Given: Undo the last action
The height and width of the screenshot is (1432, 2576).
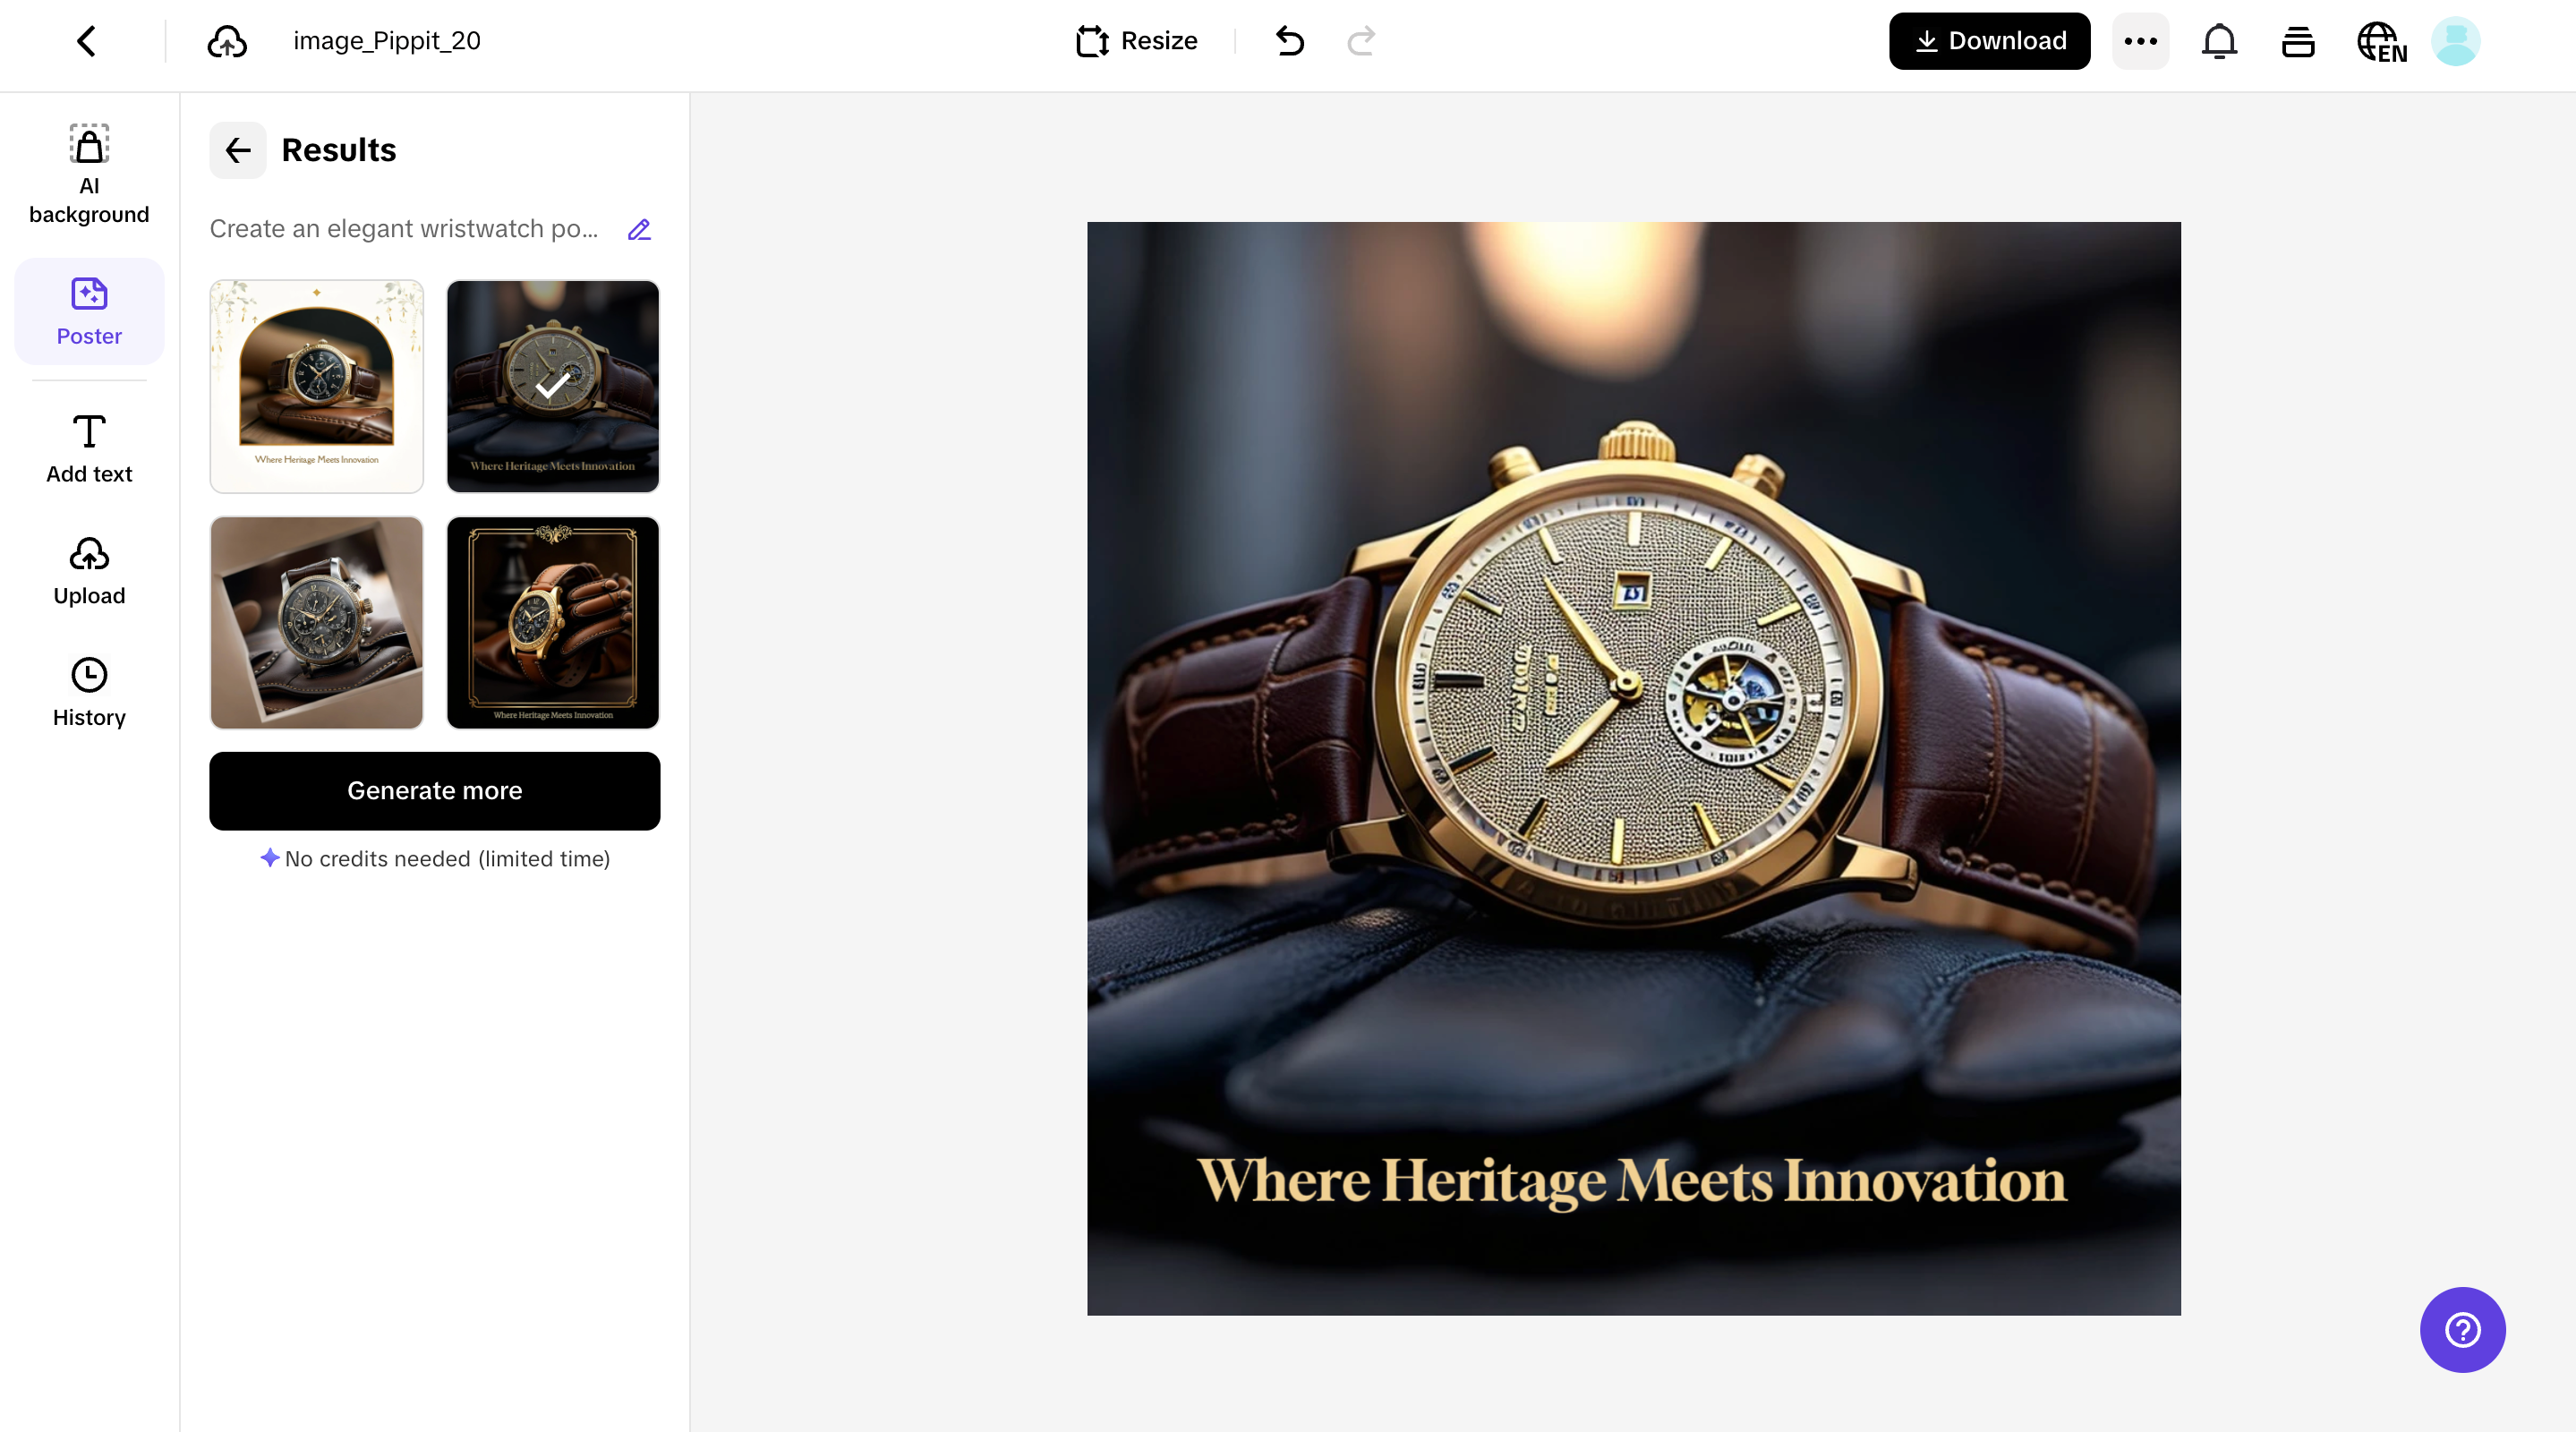Looking at the screenshot, I should (x=1290, y=41).
